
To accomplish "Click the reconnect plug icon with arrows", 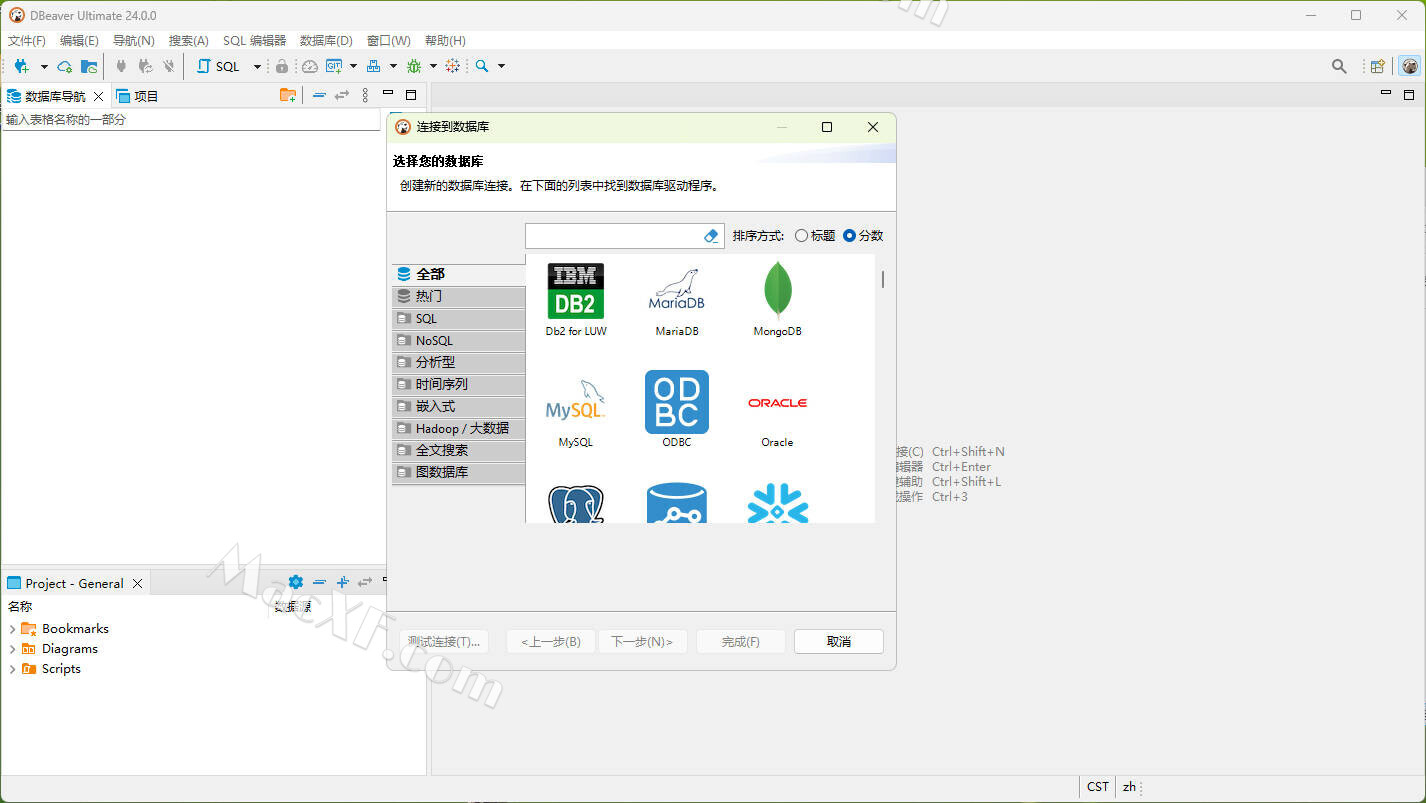I will 145,66.
